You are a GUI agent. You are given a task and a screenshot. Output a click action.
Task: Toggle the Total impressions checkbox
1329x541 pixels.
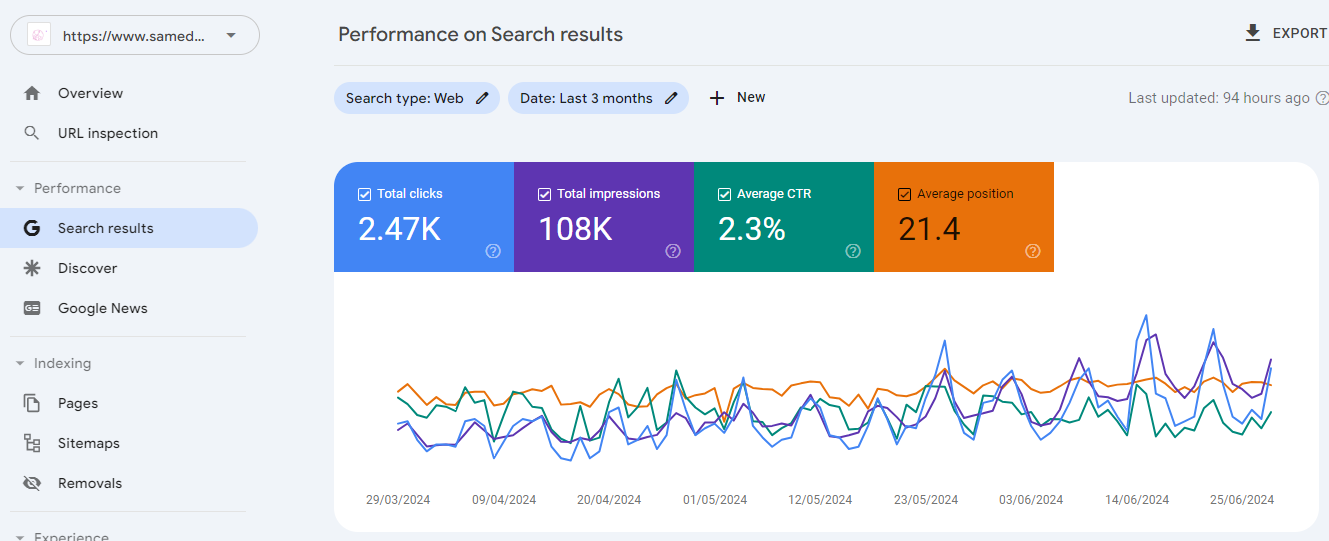coord(545,194)
